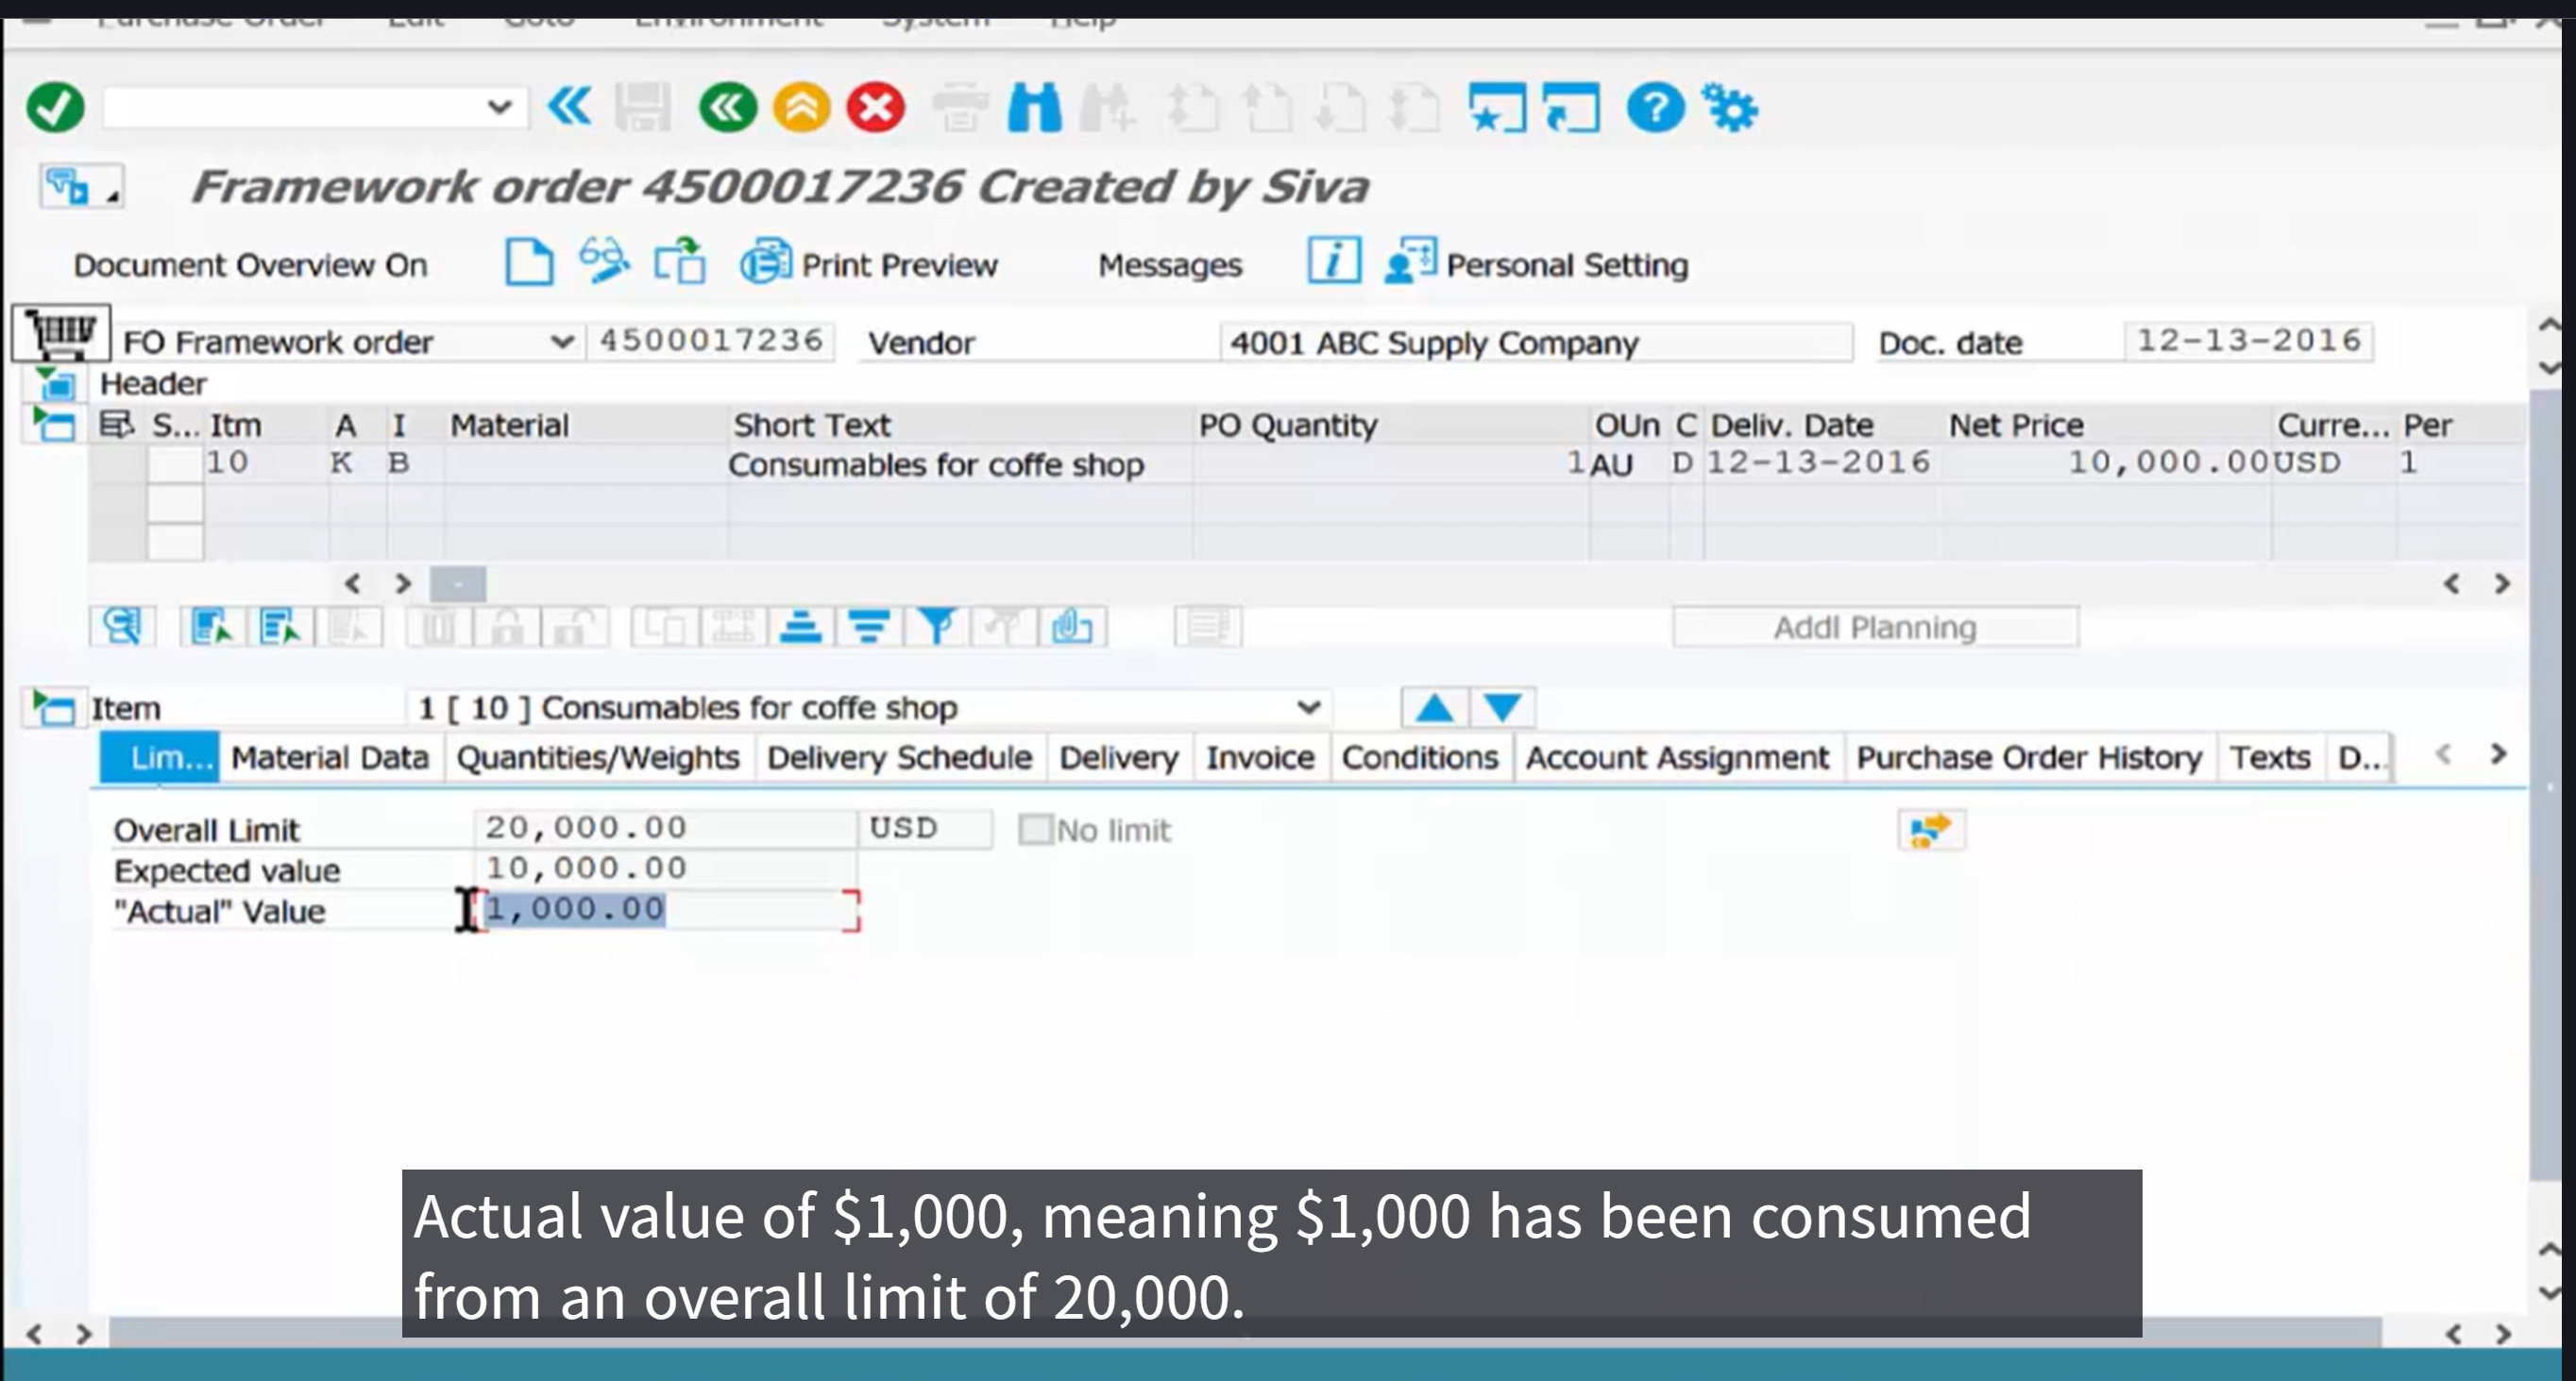Click the Create new document icon

click(528, 264)
